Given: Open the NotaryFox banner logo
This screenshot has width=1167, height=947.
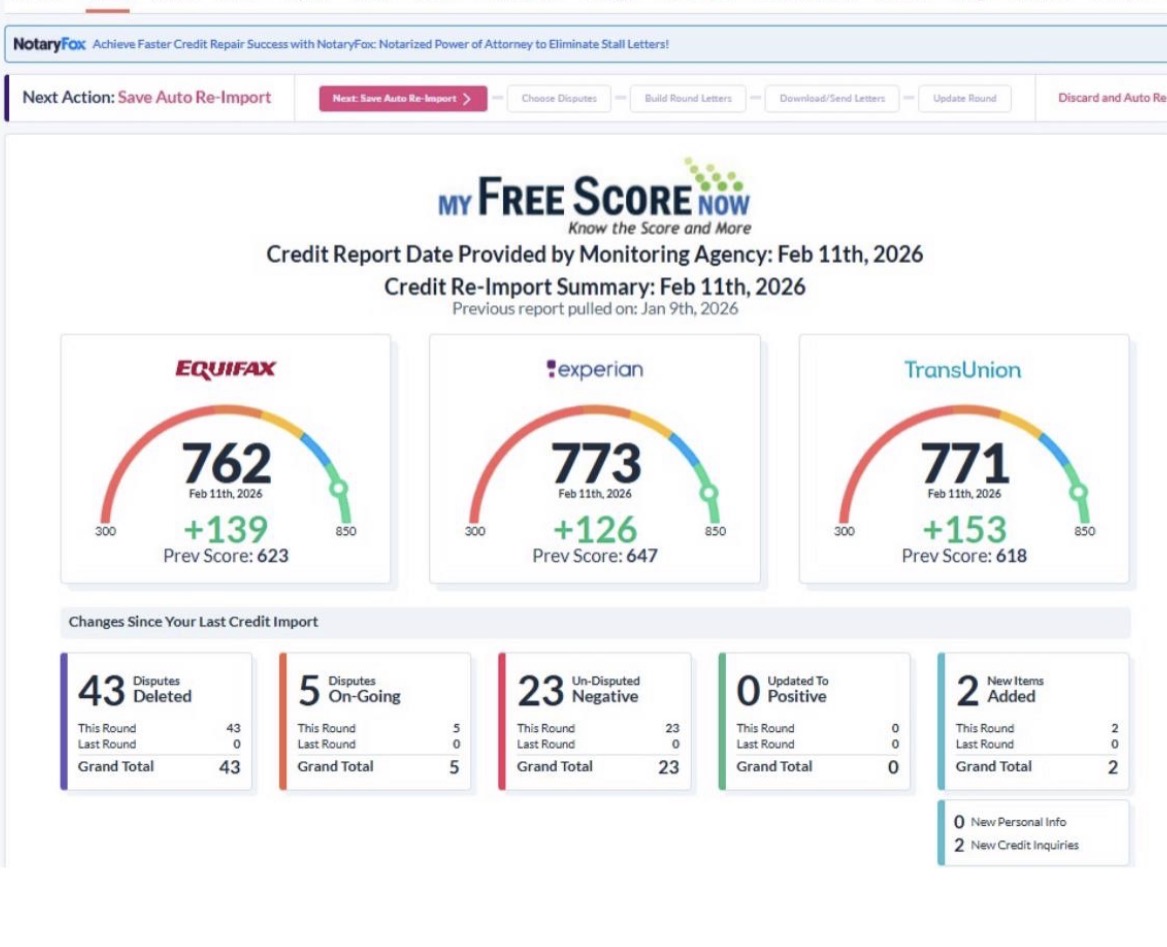Looking at the screenshot, I should 49,44.
